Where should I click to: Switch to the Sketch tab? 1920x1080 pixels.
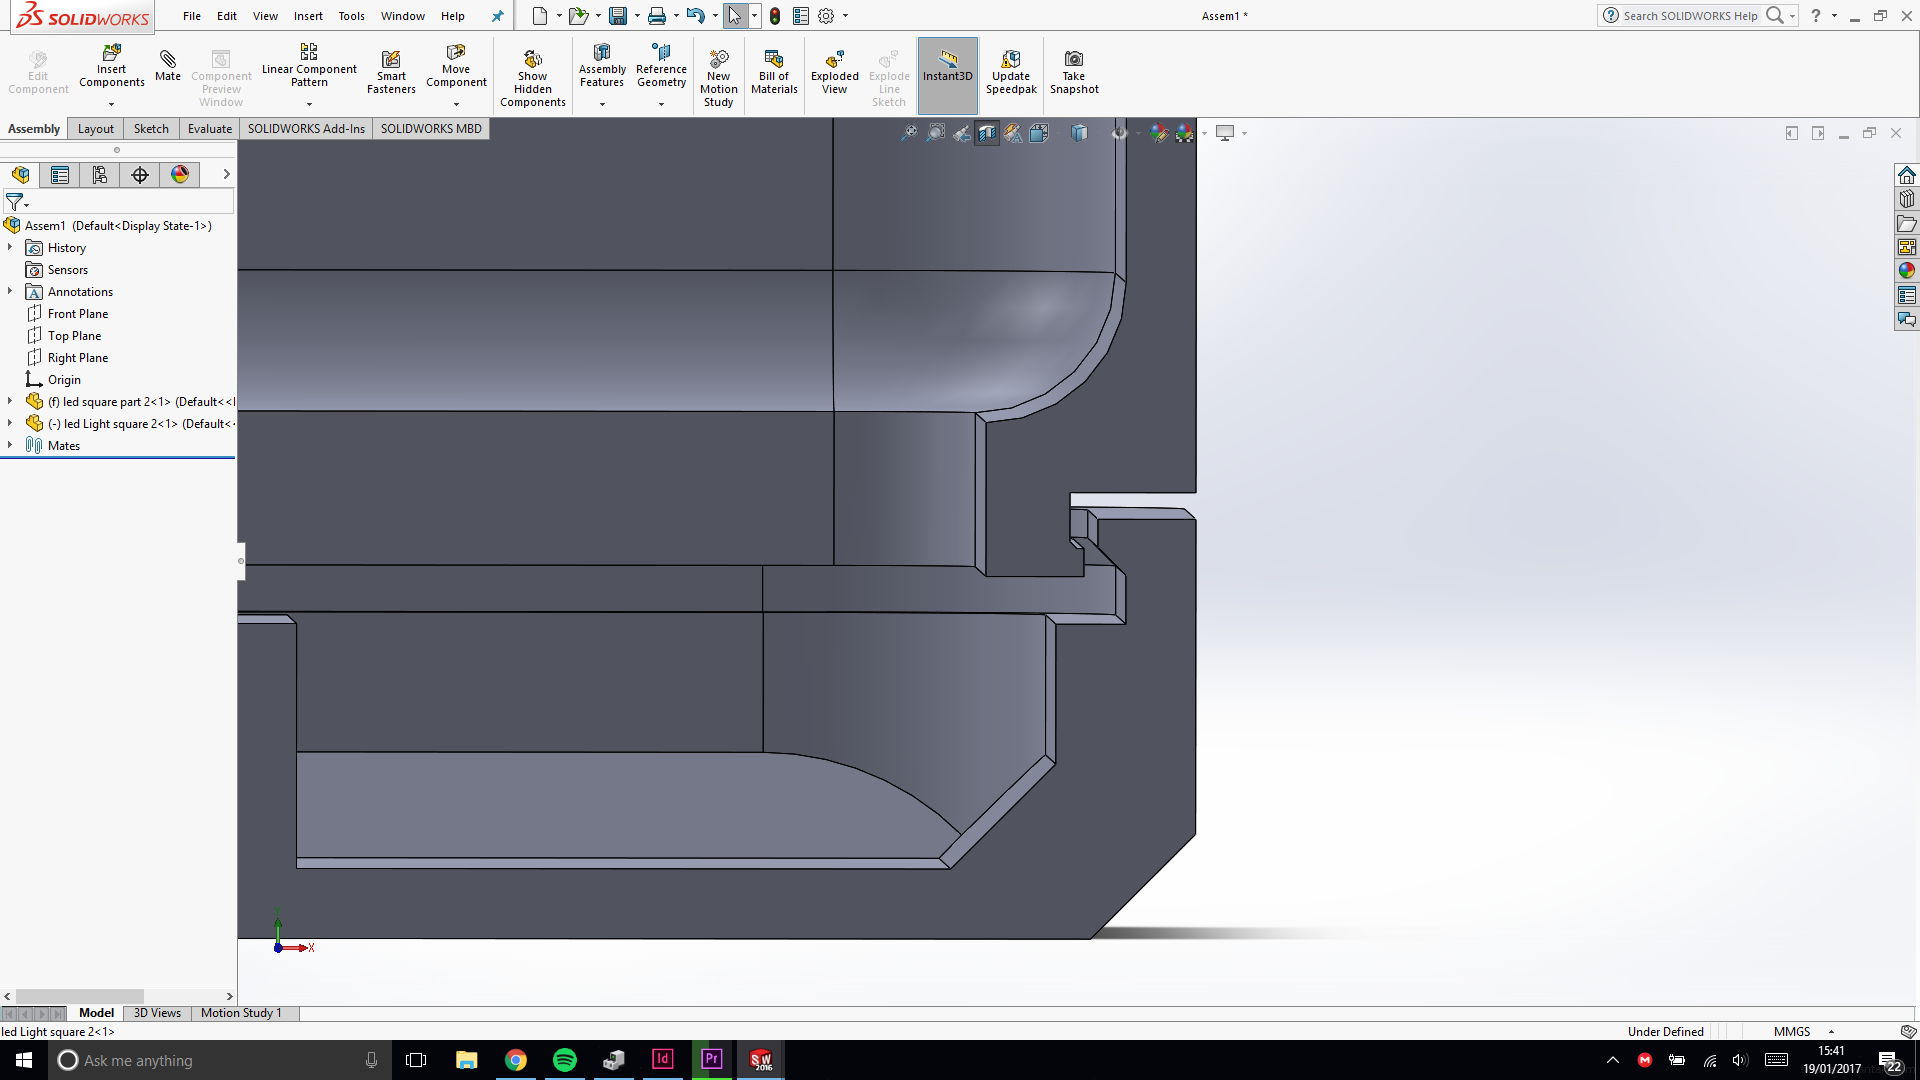click(151, 129)
